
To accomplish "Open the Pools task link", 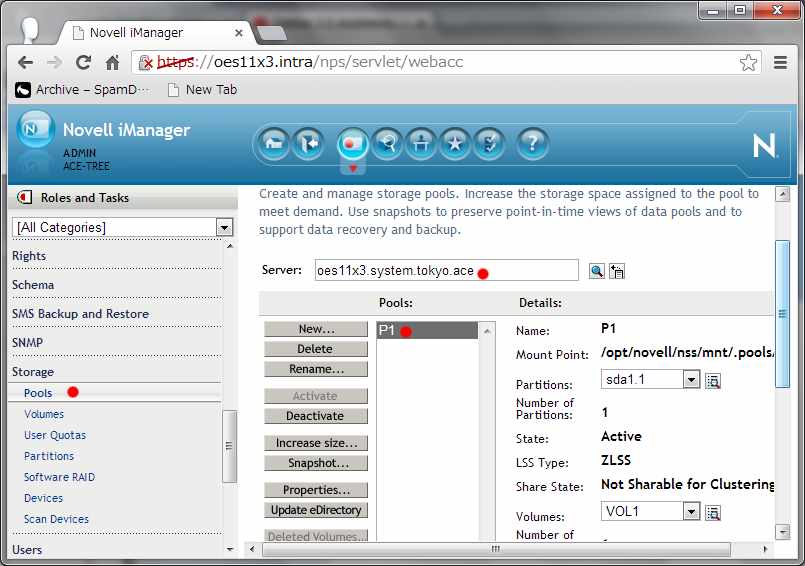I will [x=38, y=393].
